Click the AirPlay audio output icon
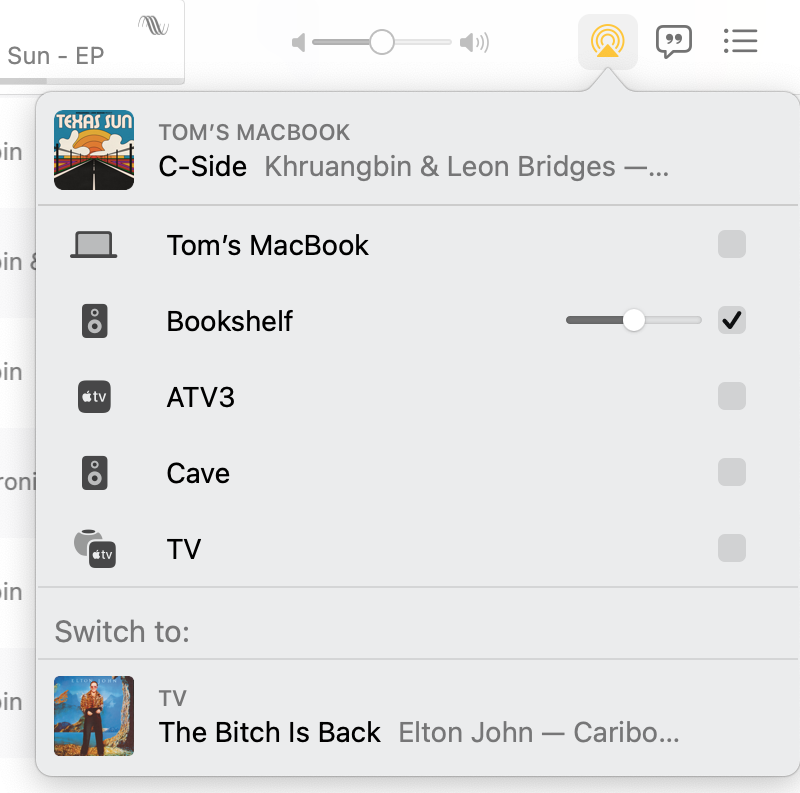Image resolution: width=800 pixels, height=793 pixels. [607, 42]
